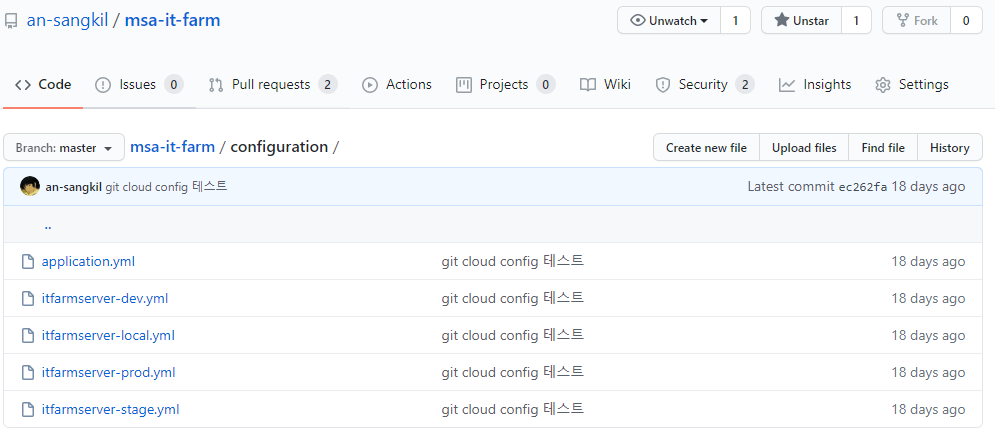This screenshot has height=437, width=995.
Task: Click the Code angle-brackets icon
Action: coord(23,85)
